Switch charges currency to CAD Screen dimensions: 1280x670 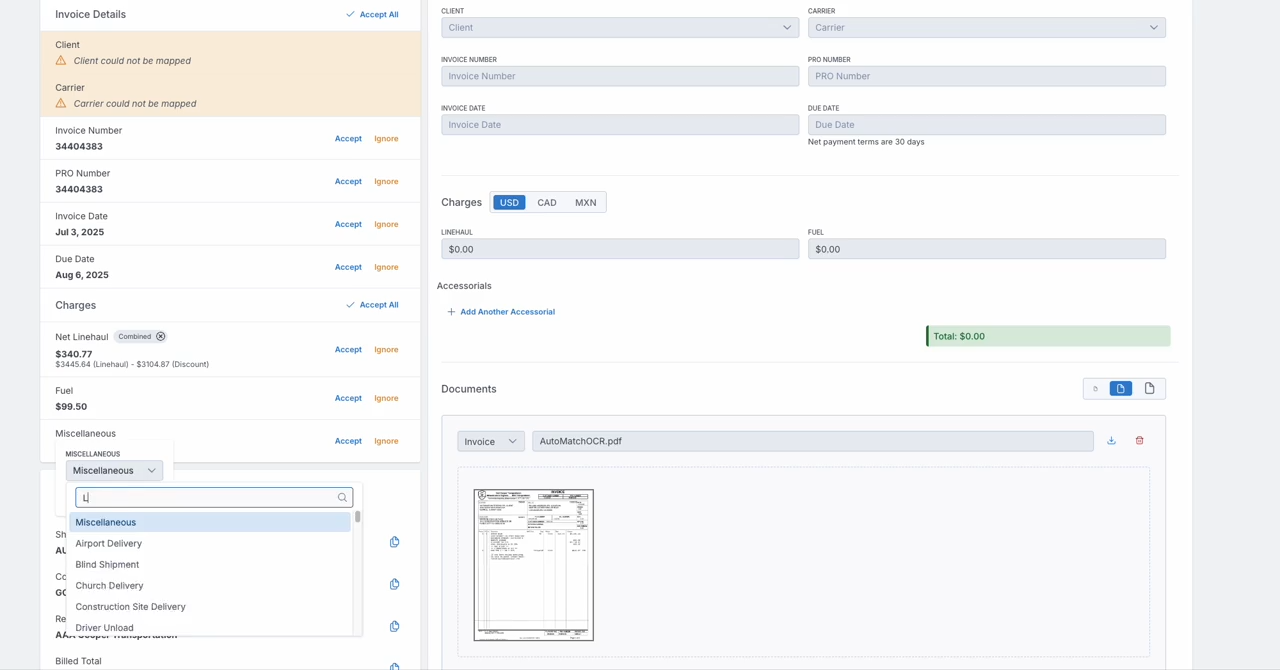[x=547, y=203]
